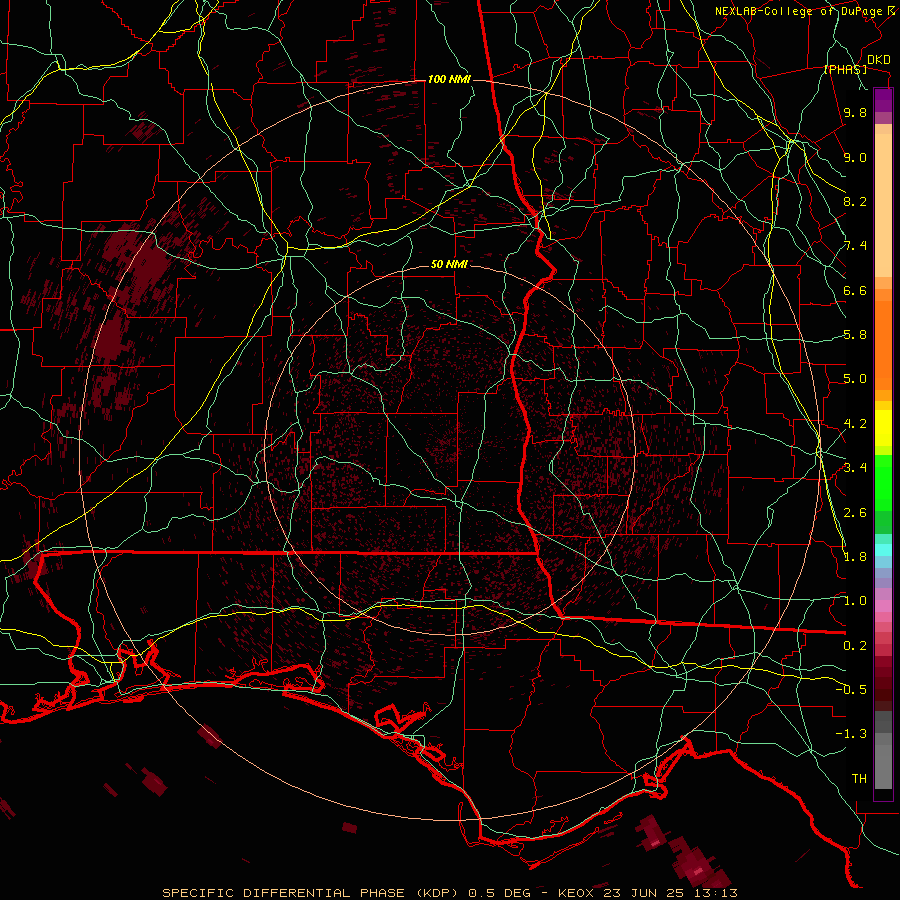900x900 pixels.
Task: Click the 8.2 scale value
Action: [855, 201]
